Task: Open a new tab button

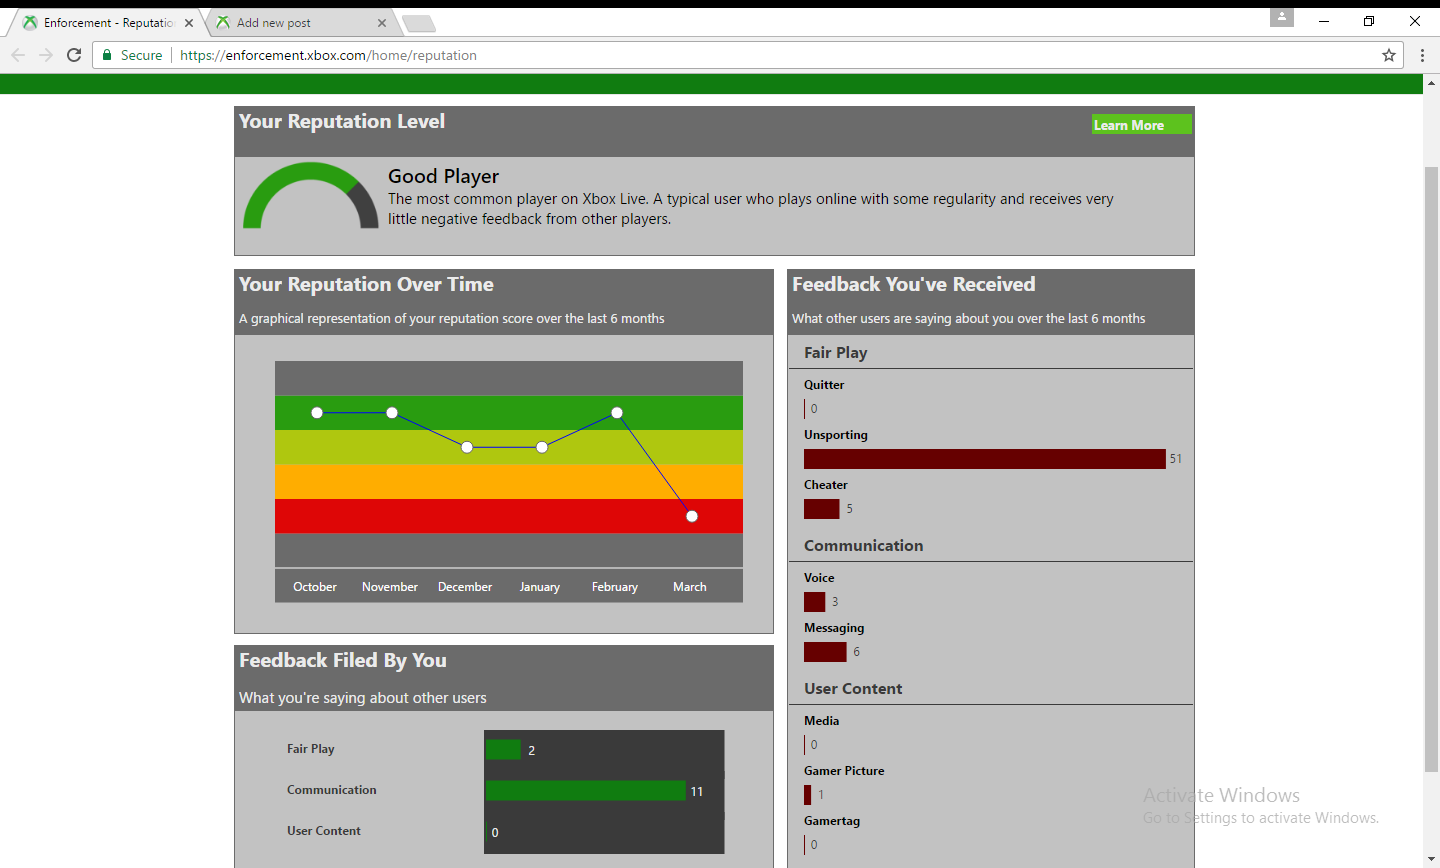Action: (x=419, y=23)
